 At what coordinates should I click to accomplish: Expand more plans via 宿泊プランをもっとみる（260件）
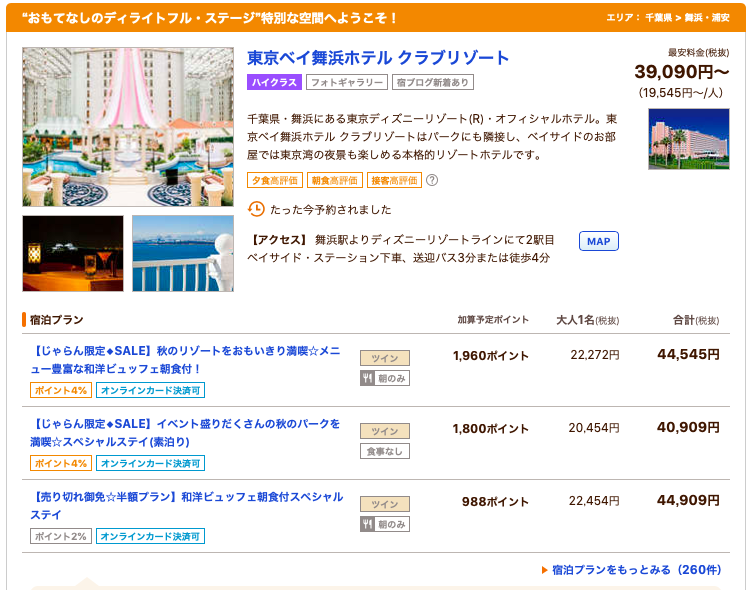(636, 569)
